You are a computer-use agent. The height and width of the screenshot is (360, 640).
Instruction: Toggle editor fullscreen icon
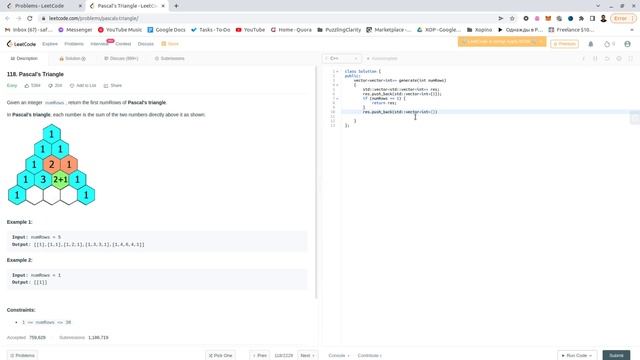click(x=631, y=59)
